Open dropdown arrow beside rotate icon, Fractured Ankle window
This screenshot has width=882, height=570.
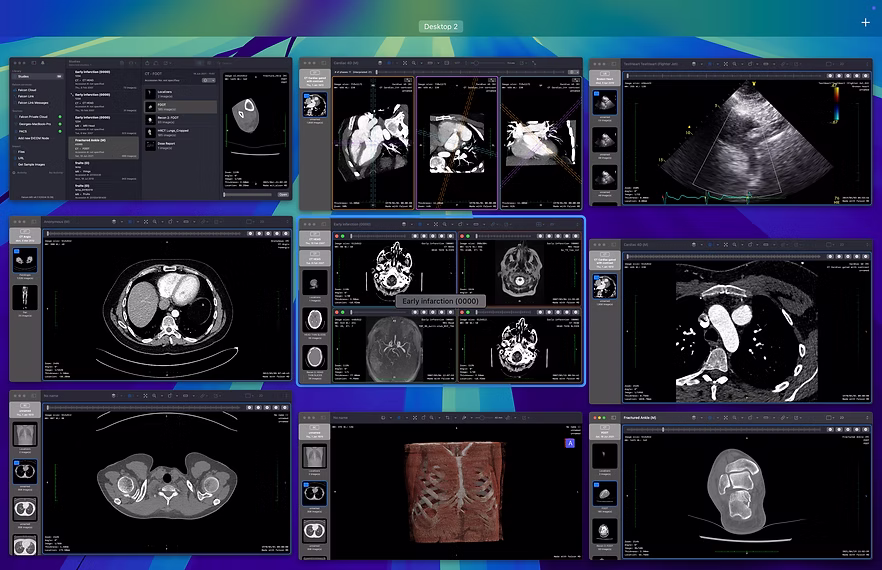(757, 418)
